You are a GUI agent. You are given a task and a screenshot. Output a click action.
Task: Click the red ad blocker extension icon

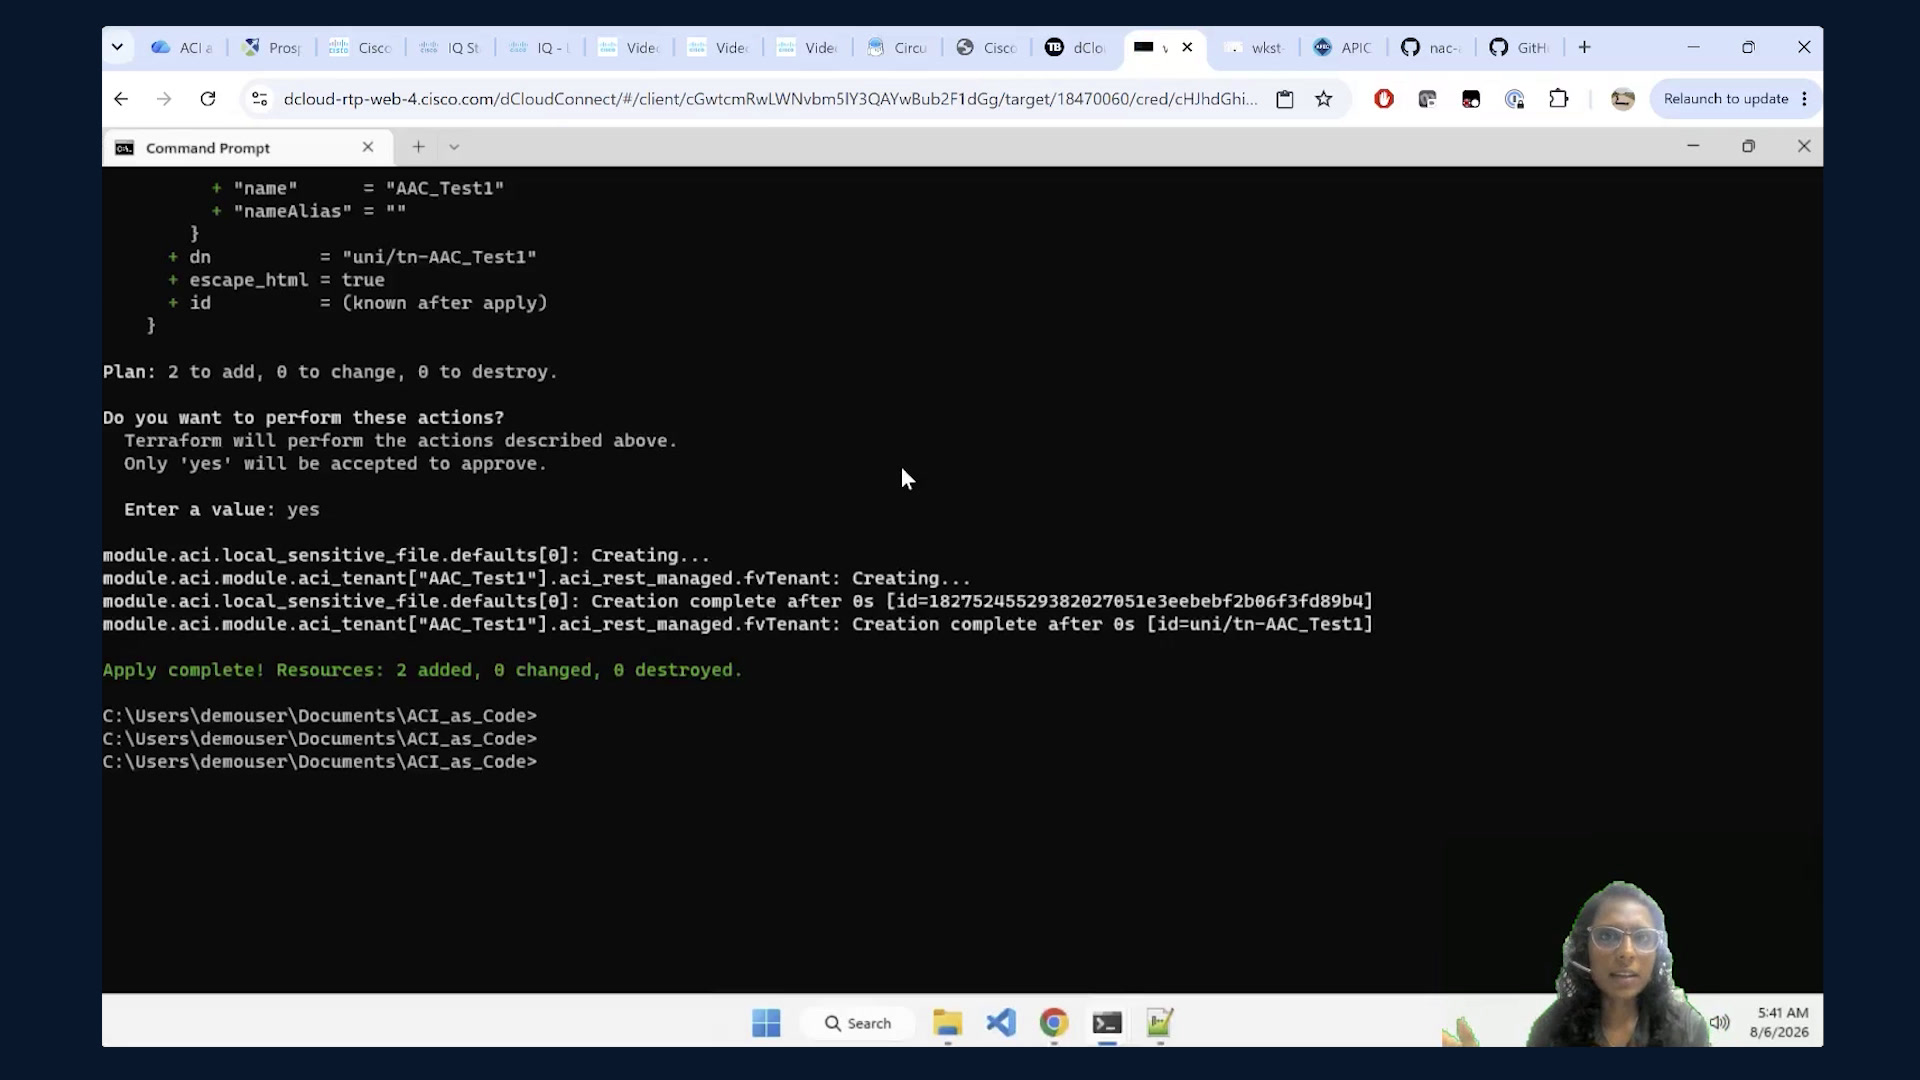(x=1384, y=99)
